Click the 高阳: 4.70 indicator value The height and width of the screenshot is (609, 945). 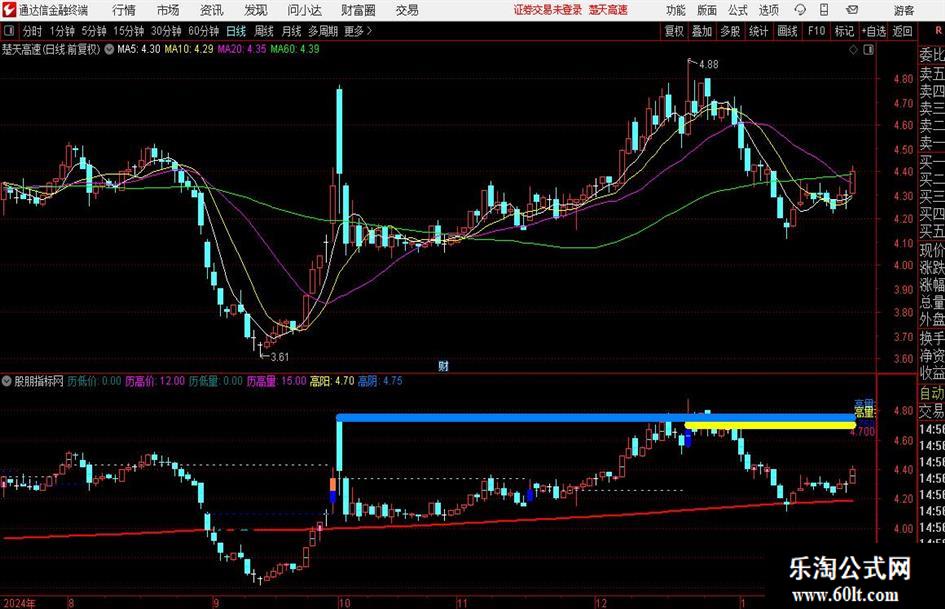332,381
